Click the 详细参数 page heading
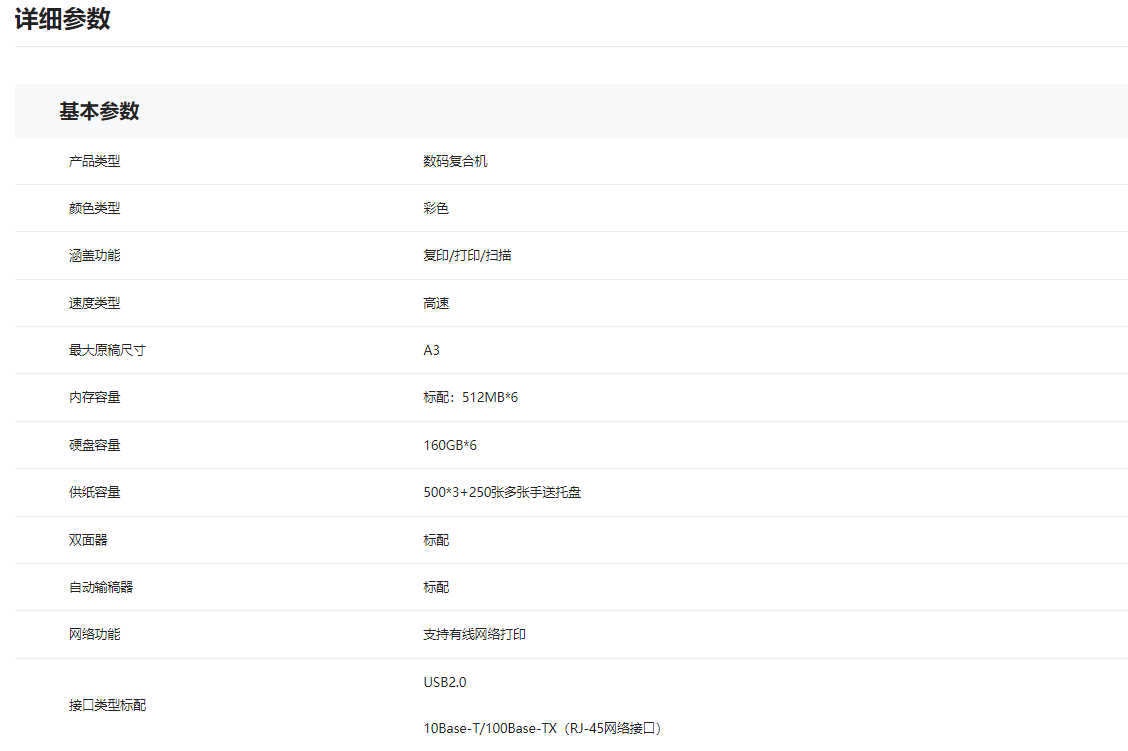 (62, 19)
